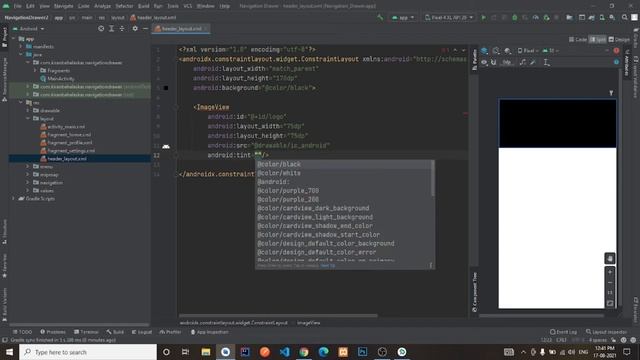Click the Windows Start button

pos(9,352)
